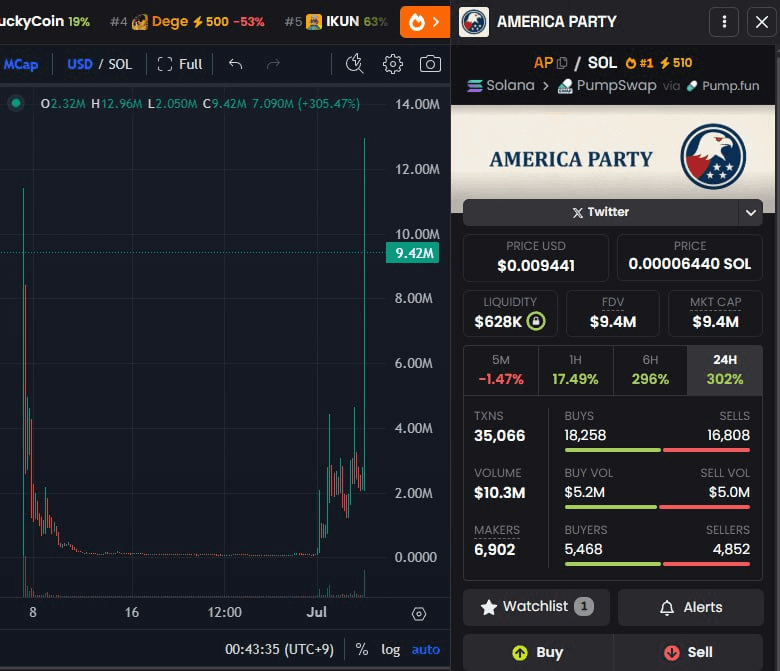780x671 pixels.
Task: Click the boosts 510 lightning badge
Action: coord(676,63)
